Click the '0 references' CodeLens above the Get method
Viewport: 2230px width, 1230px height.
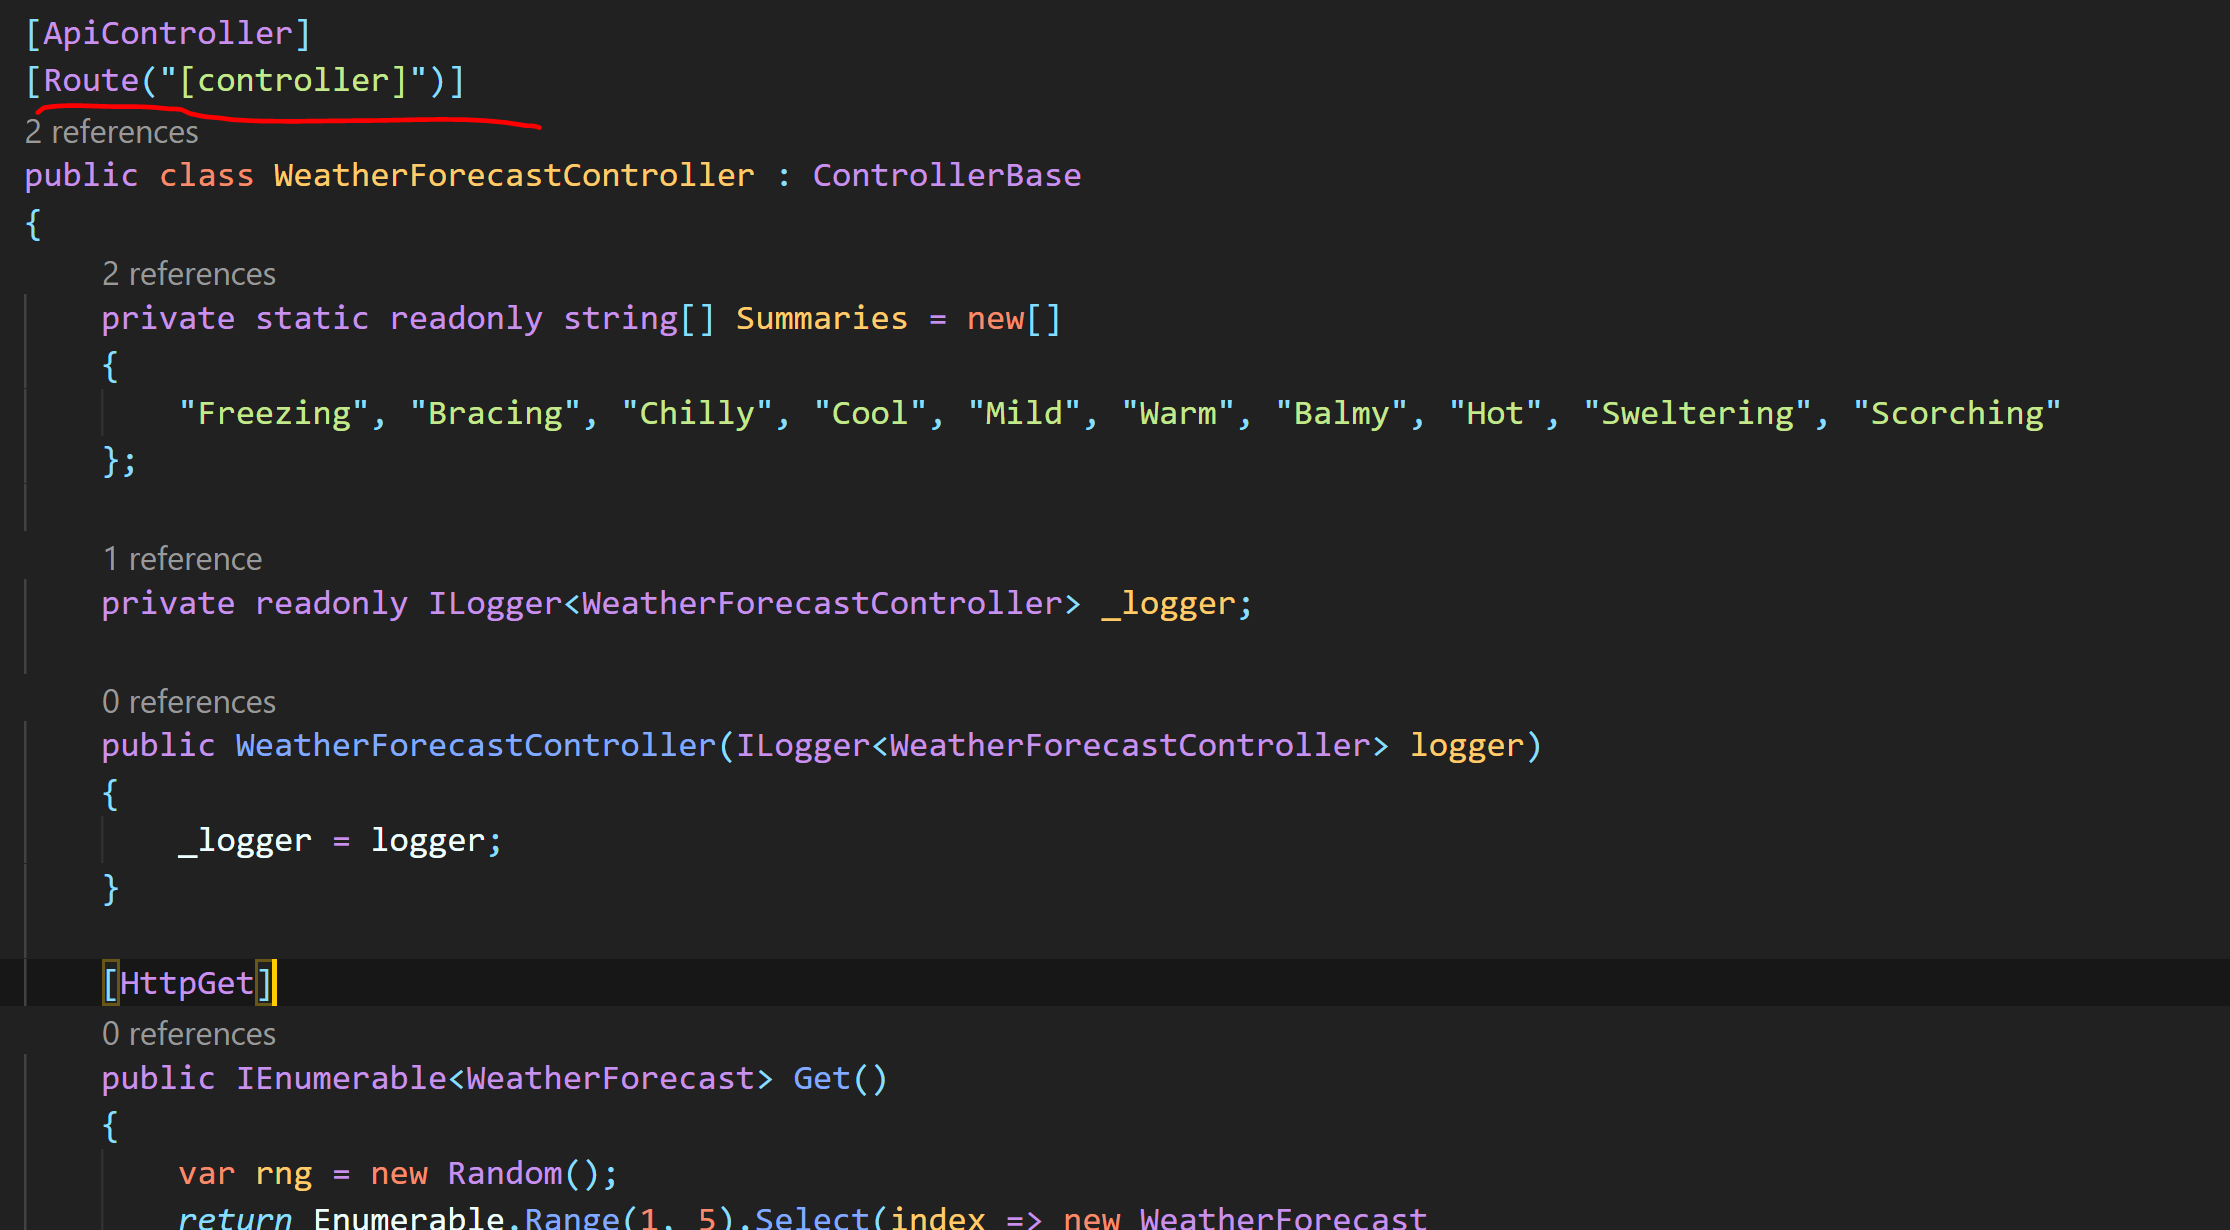(x=188, y=1034)
